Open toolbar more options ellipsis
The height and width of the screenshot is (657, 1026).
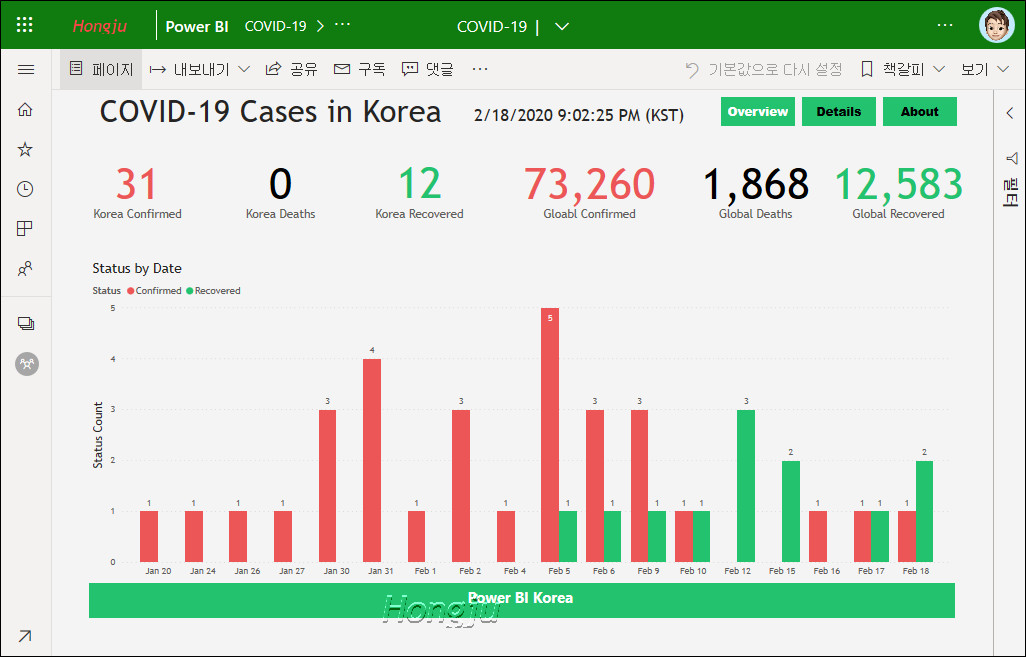[x=480, y=69]
